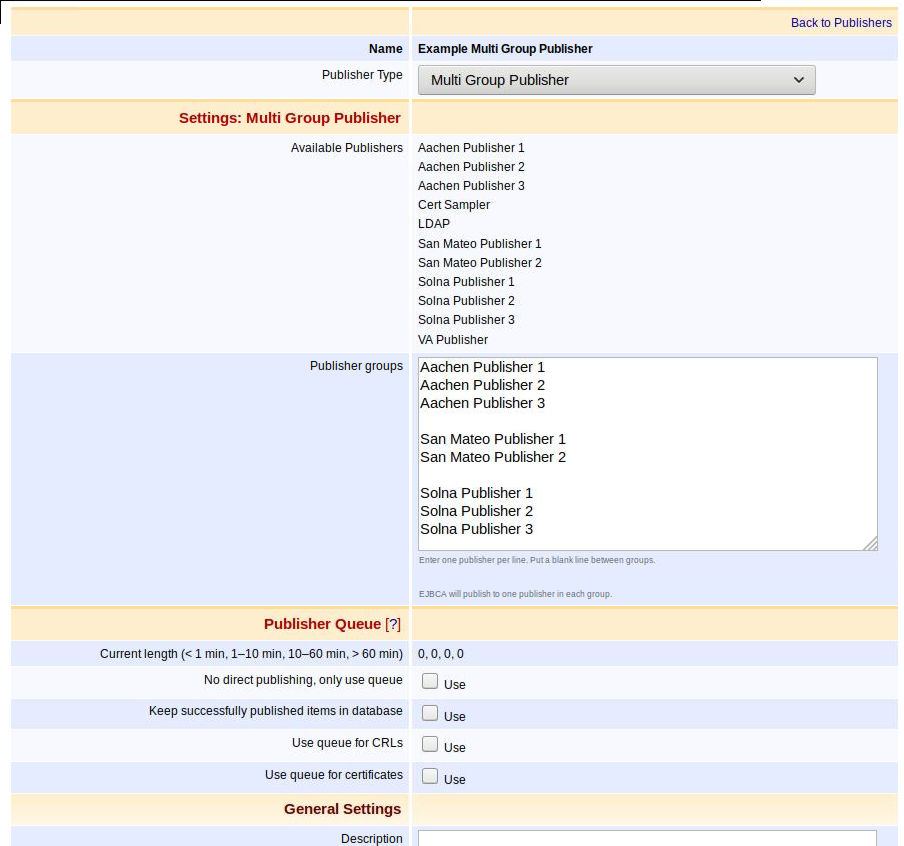Click the Back to Publishers link

840,23
